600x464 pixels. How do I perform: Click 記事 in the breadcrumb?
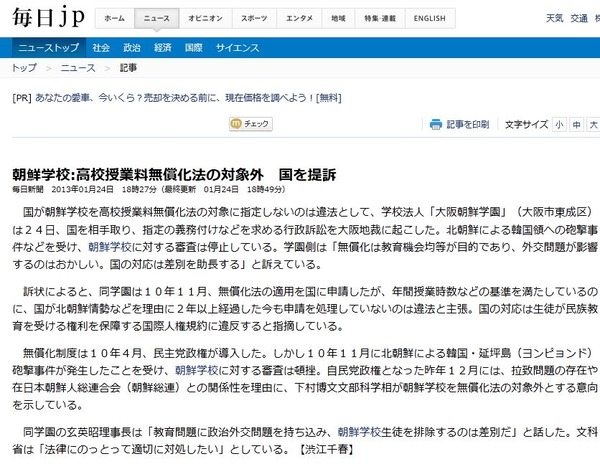pyautogui.click(x=128, y=68)
